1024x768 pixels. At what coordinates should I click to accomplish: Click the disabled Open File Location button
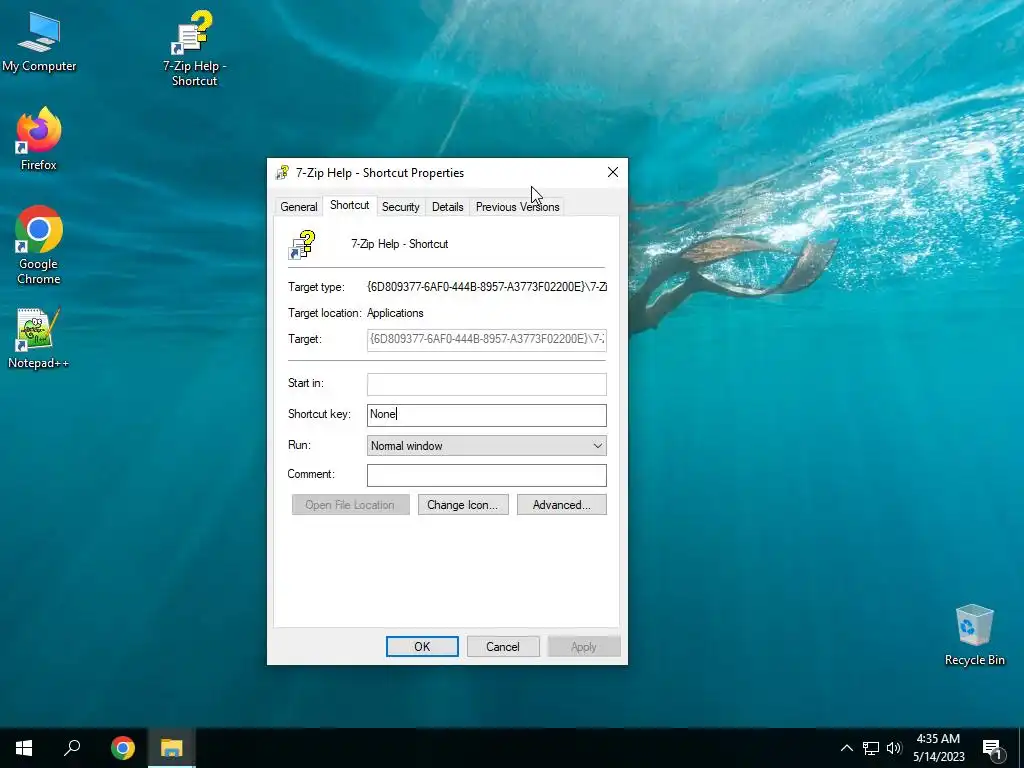351,505
